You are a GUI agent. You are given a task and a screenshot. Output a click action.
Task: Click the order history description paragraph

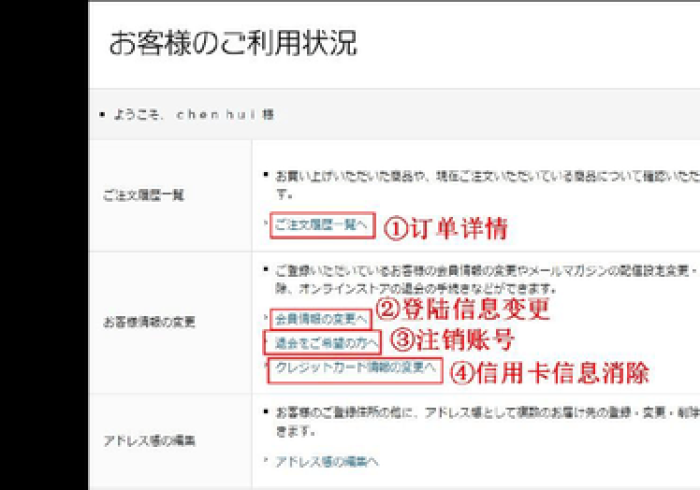point(488,185)
